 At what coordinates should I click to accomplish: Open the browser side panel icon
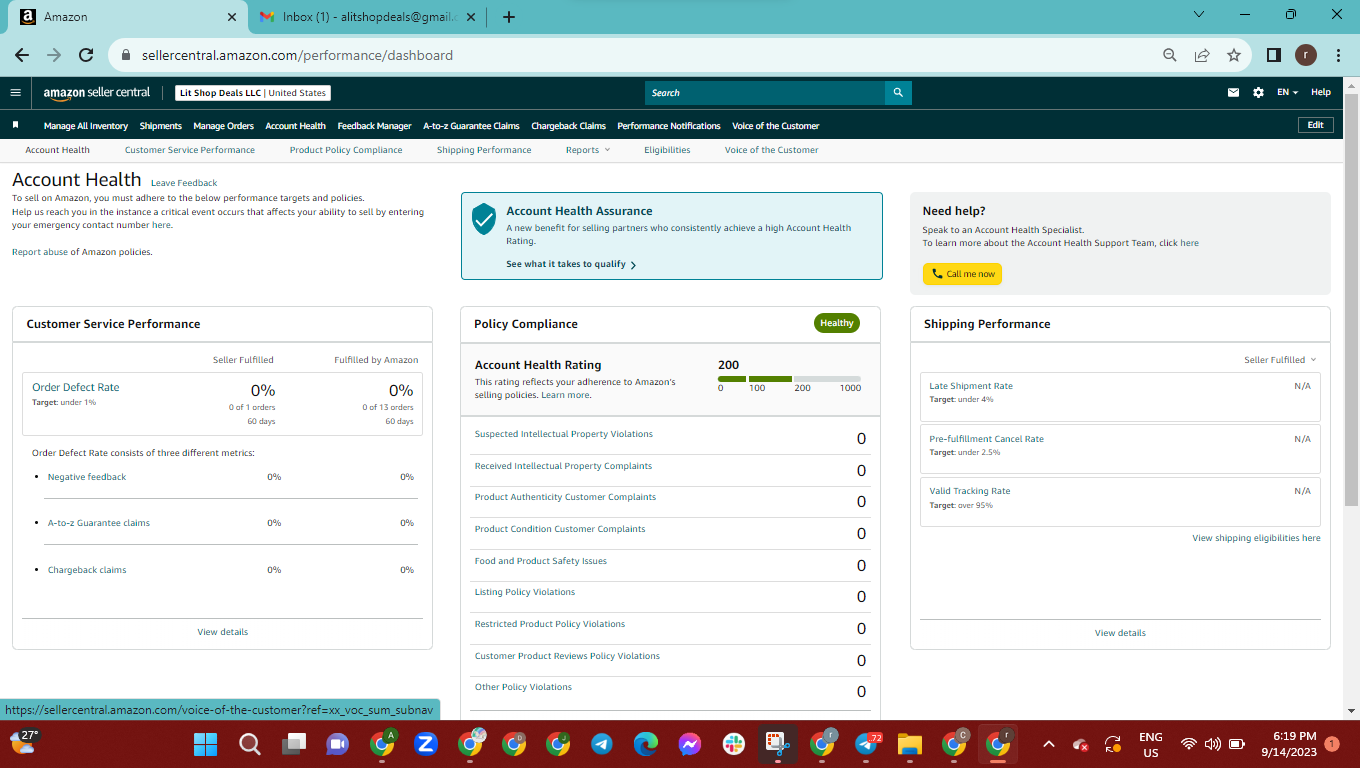coord(1274,55)
